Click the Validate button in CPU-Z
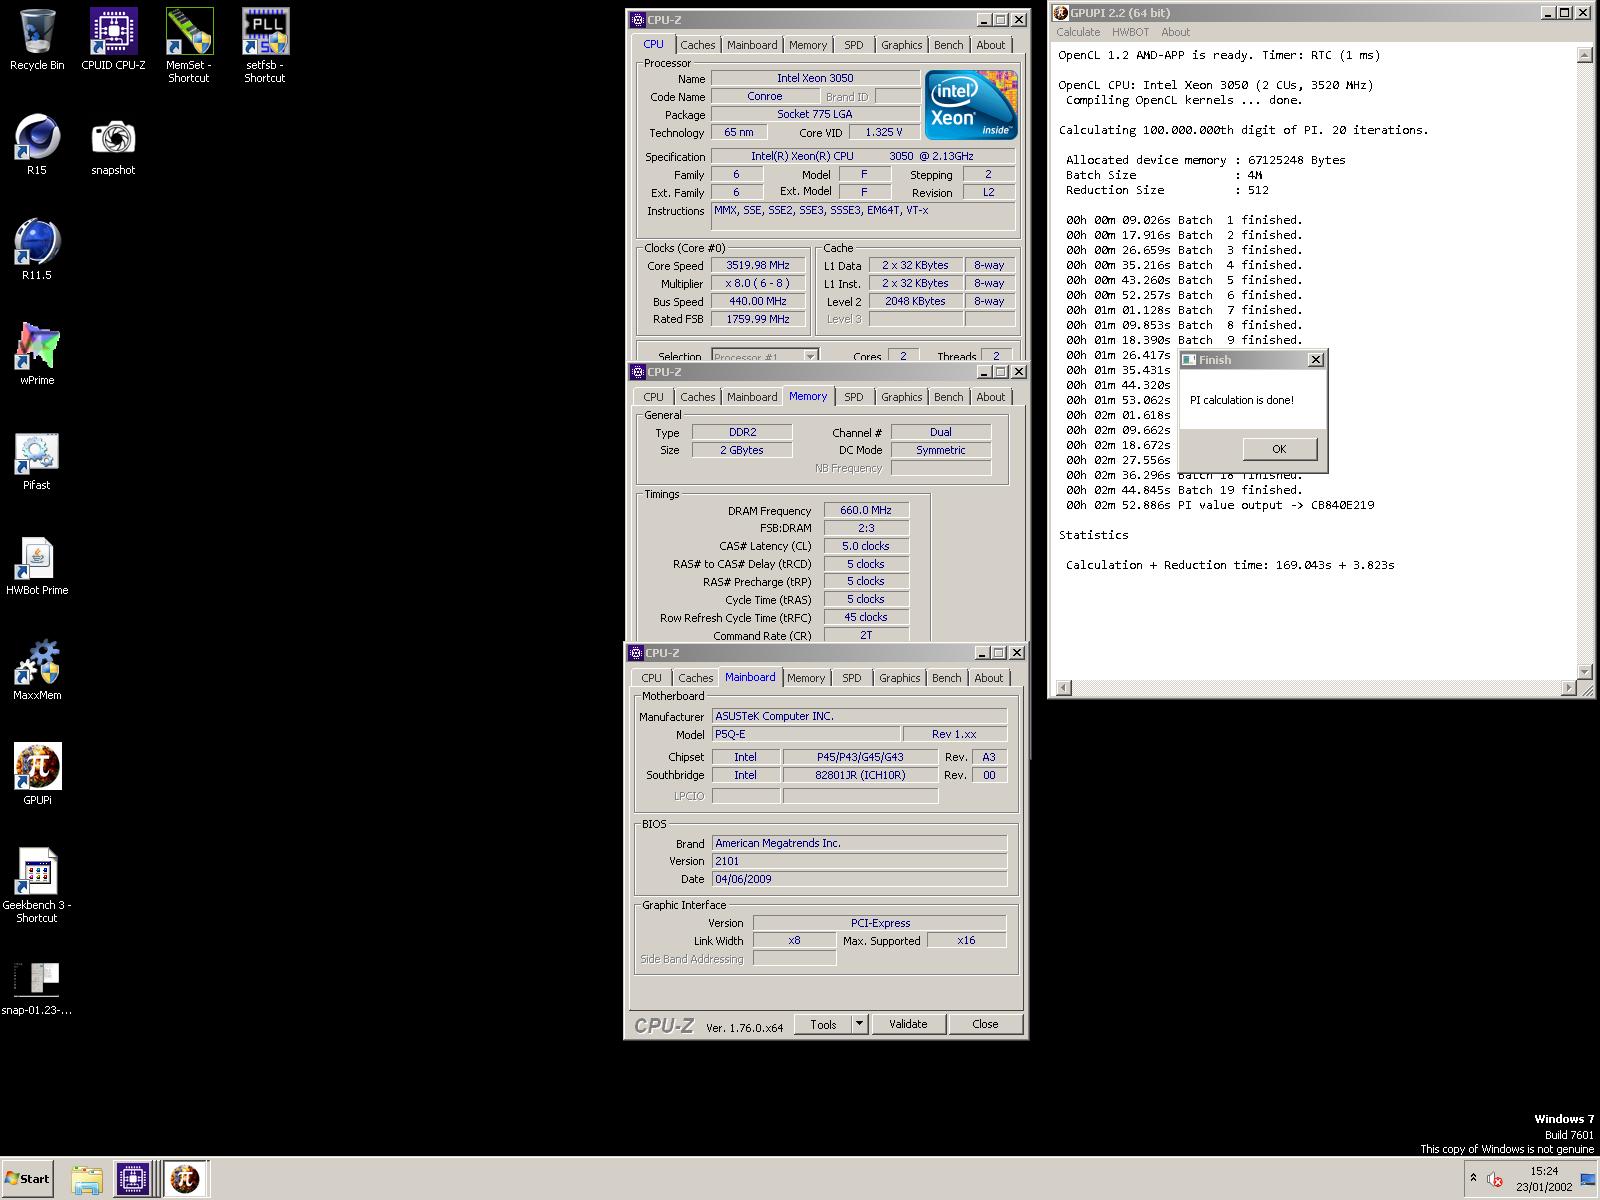The width and height of the screenshot is (1600, 1200). click(908, 1024)
